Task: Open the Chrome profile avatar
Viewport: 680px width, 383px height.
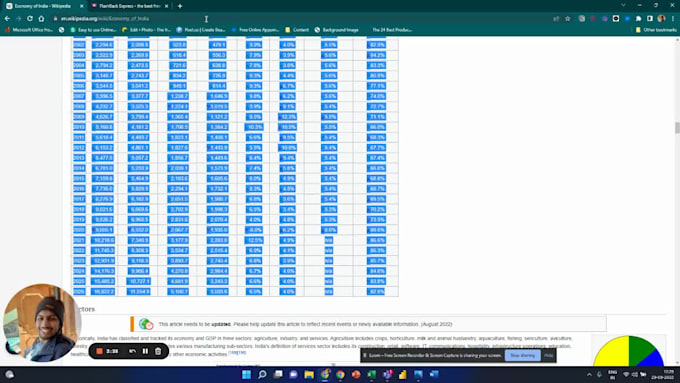Action: coord(661,19)
